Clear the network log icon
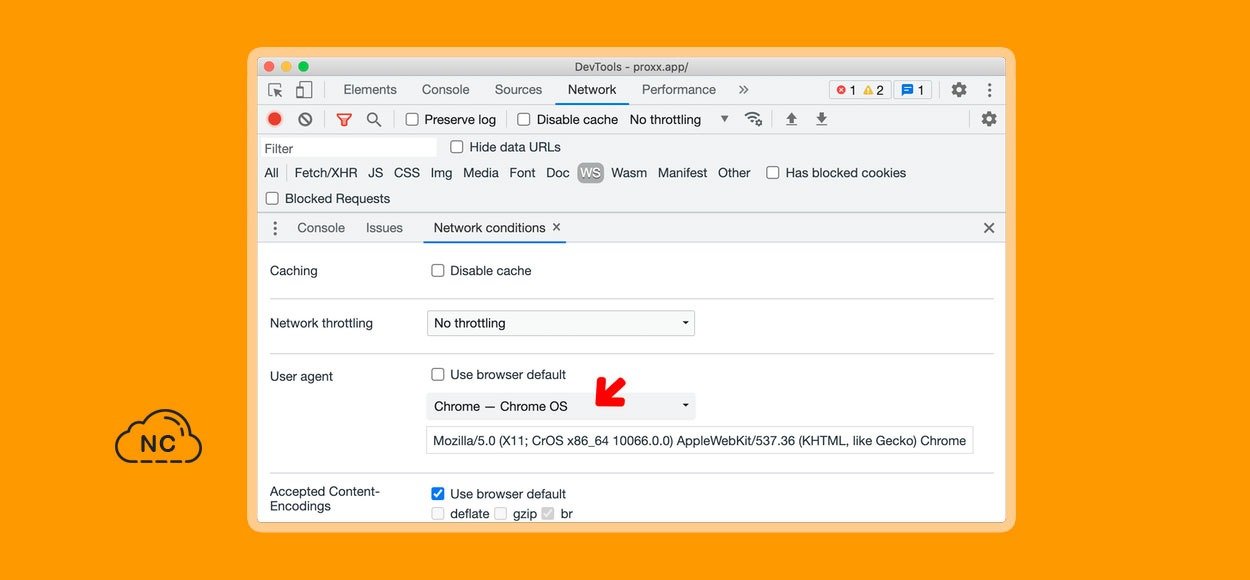The image size is (1250, 580). [305, 119]
